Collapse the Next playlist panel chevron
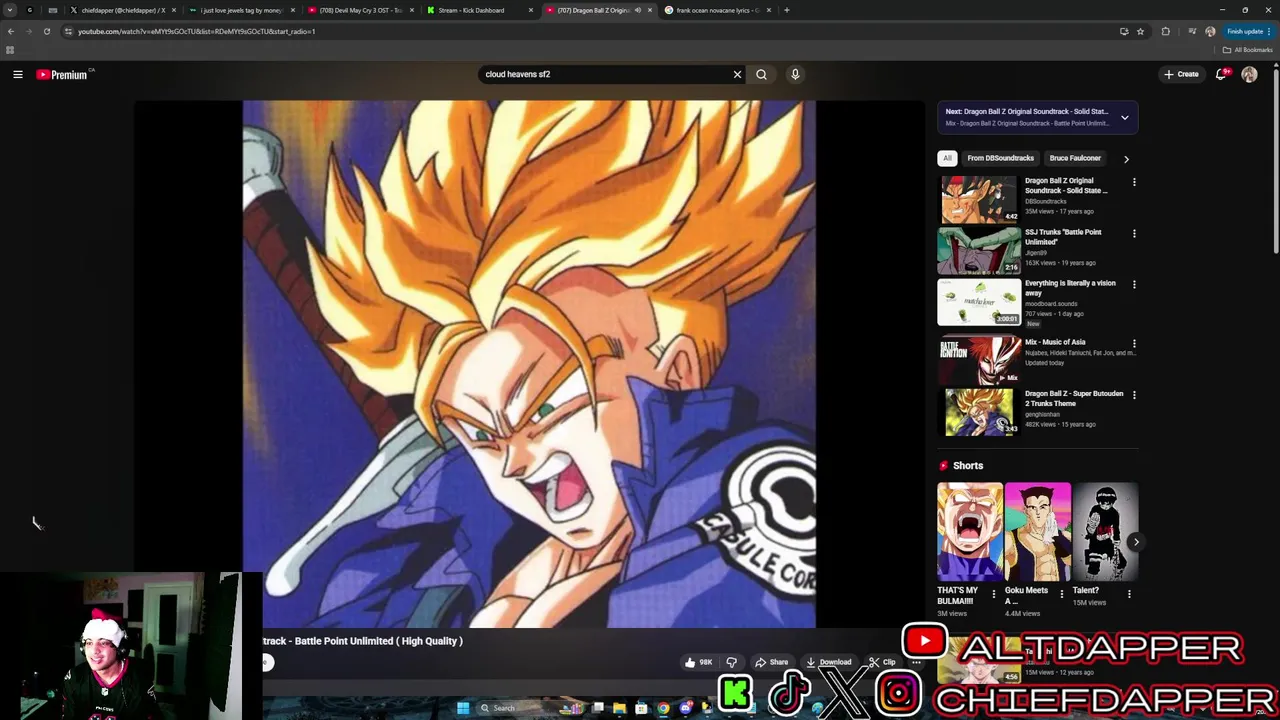 (1124, 117)
